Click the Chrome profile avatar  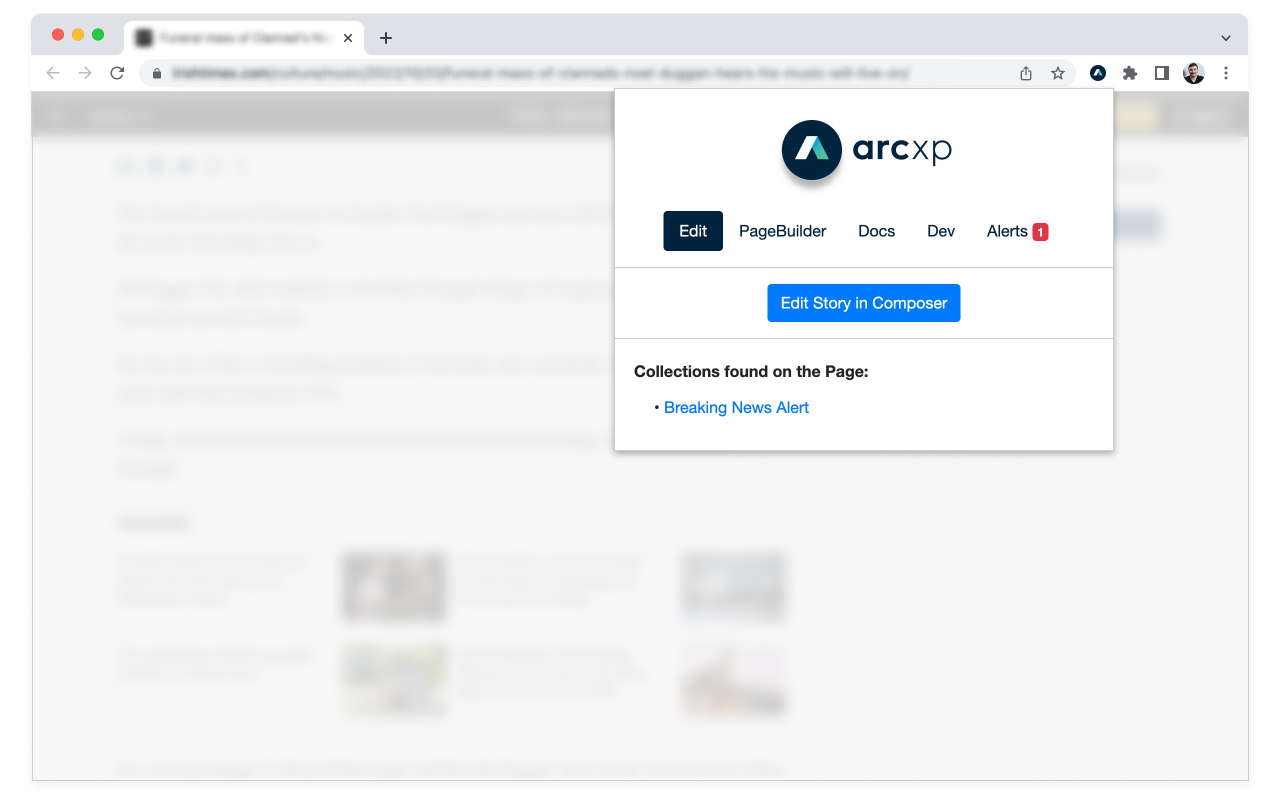tap(1193, 72)
